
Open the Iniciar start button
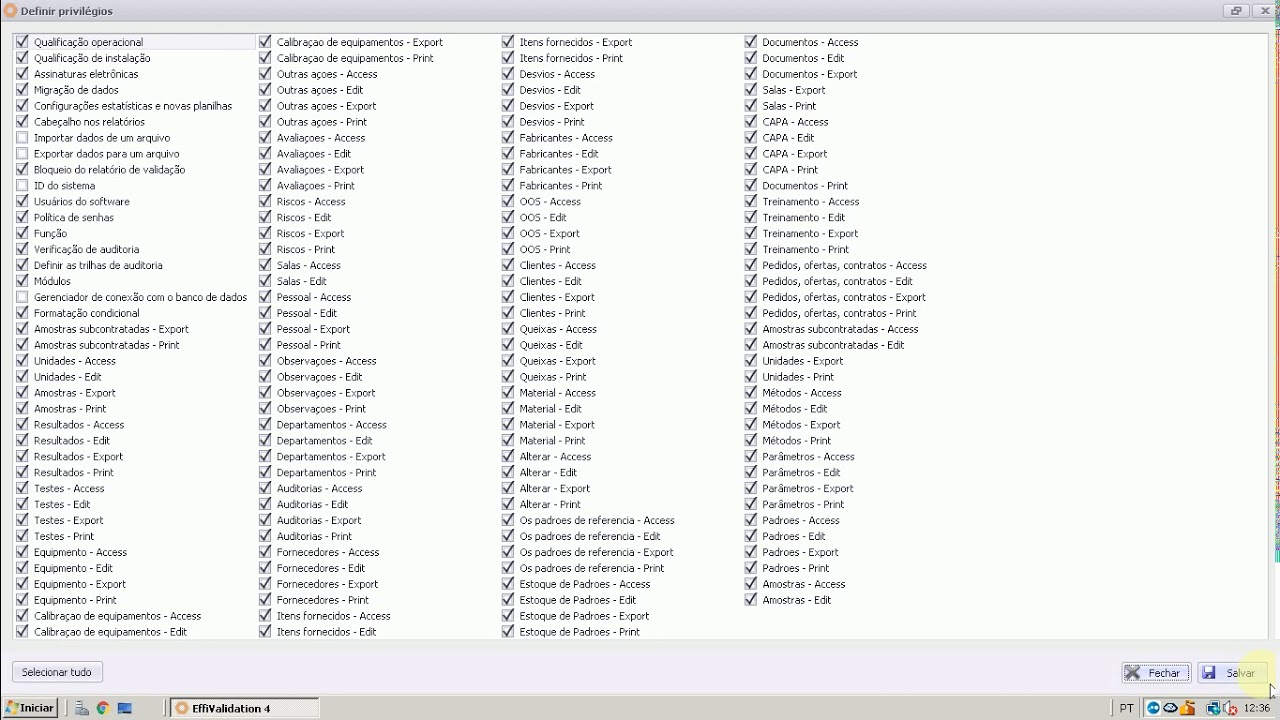[x=29, y=708]
